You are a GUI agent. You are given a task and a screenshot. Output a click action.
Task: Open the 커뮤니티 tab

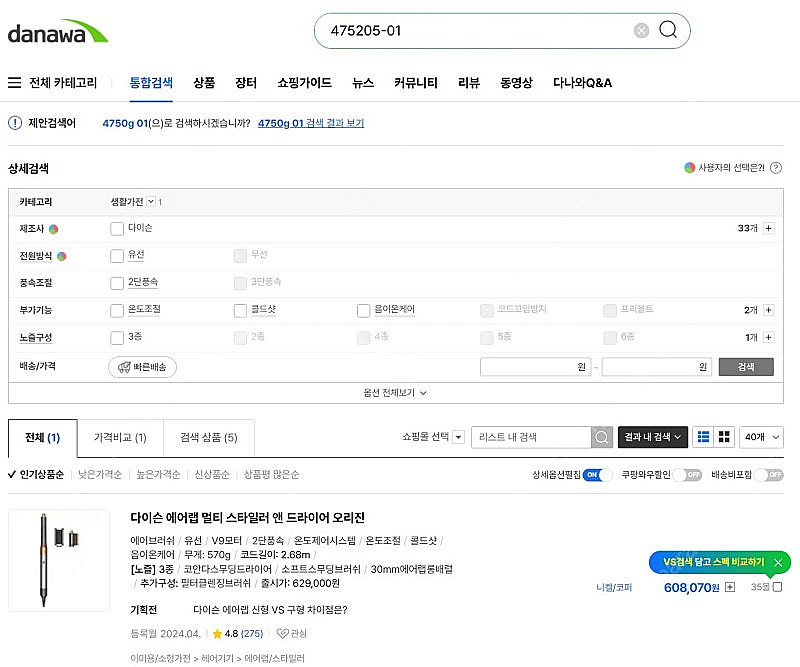(x=416, y=82)
